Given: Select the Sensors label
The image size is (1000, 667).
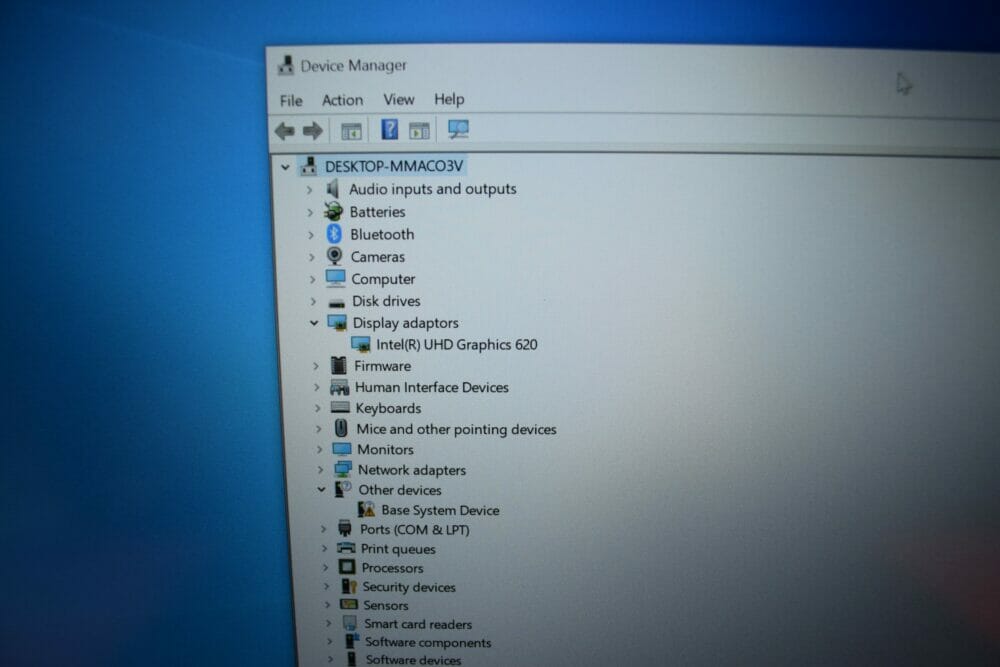Looking at the screenshot, I should coord(385,605).
